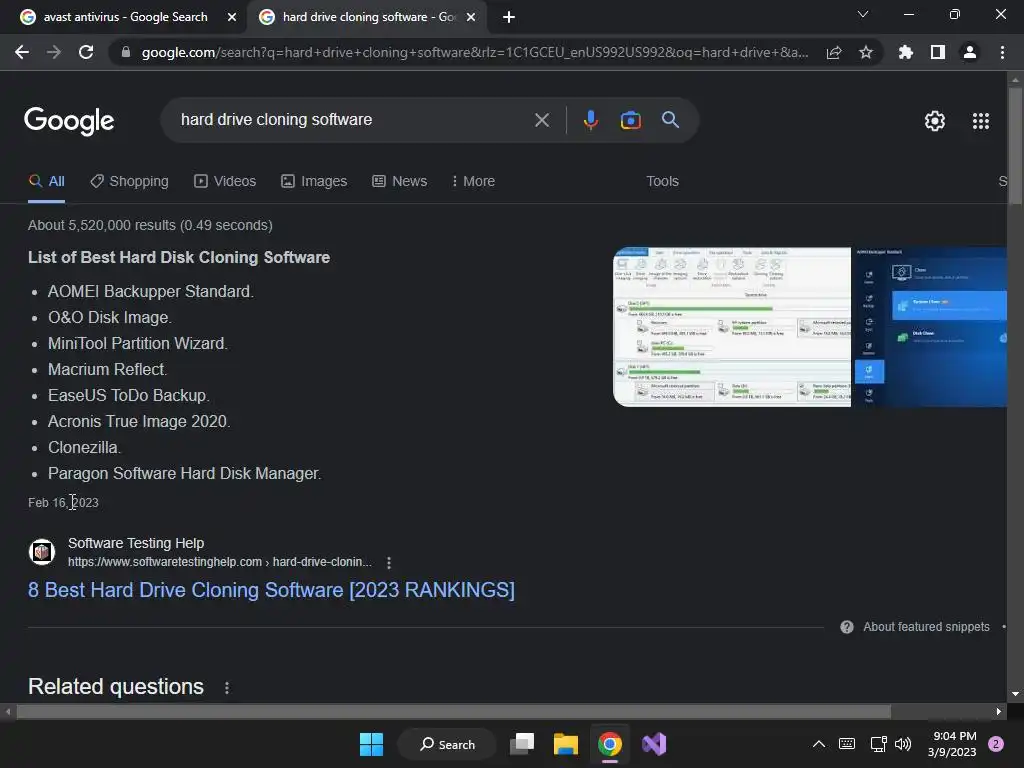Screen dimensions: 1024x768
Task: Open result options three-dot menu
Action: coord(389,562)
